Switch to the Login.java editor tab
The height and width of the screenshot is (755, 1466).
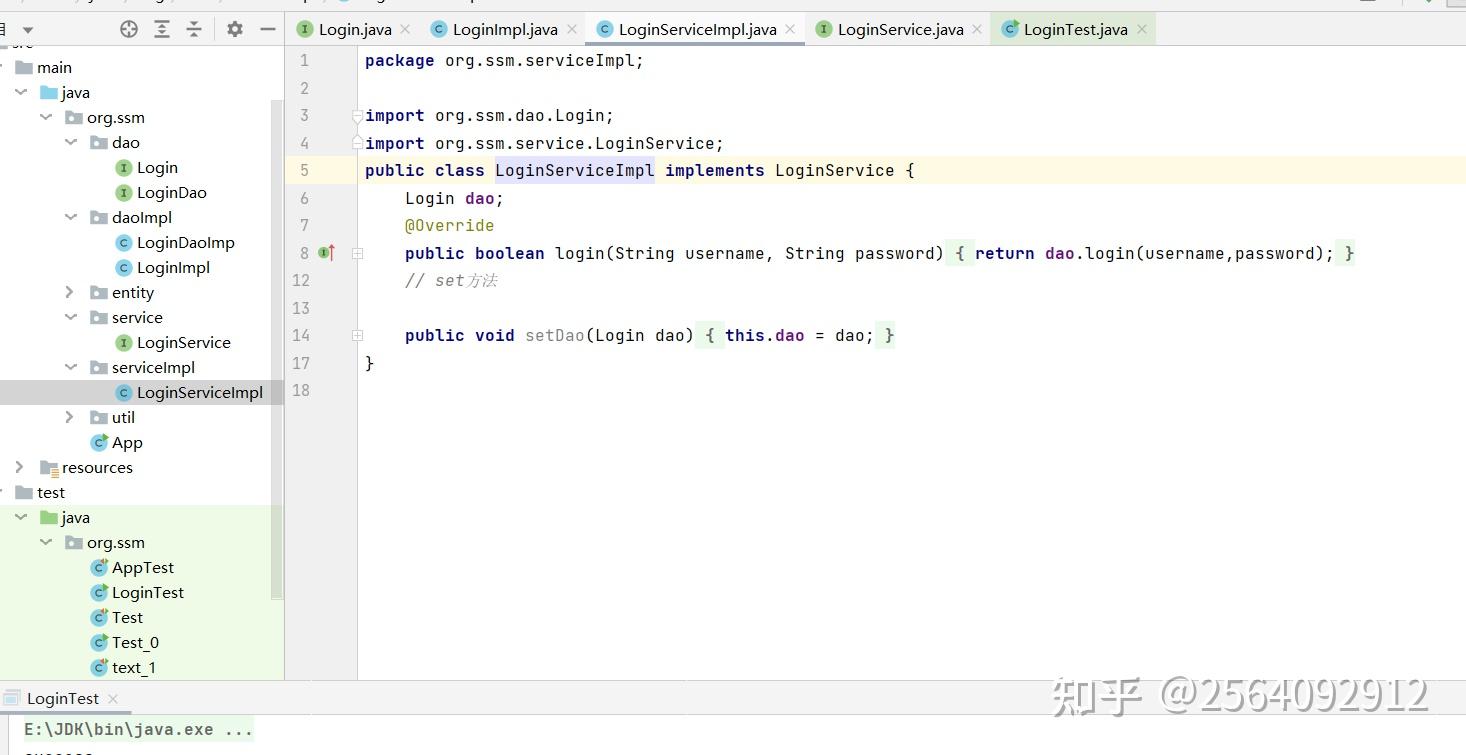353,30
